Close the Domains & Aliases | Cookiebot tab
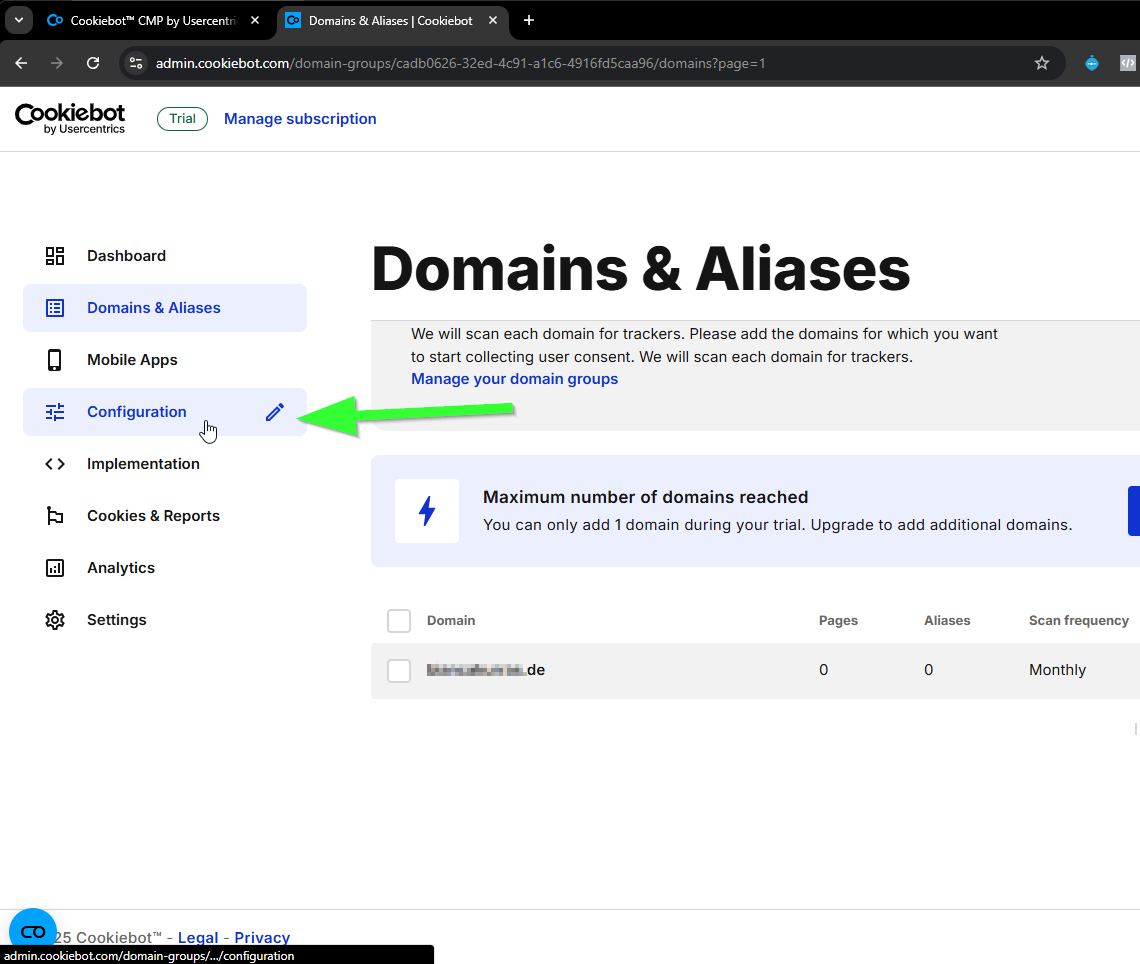The height and width of the screenshot is (964, 1140). click(x=493, y=20)
